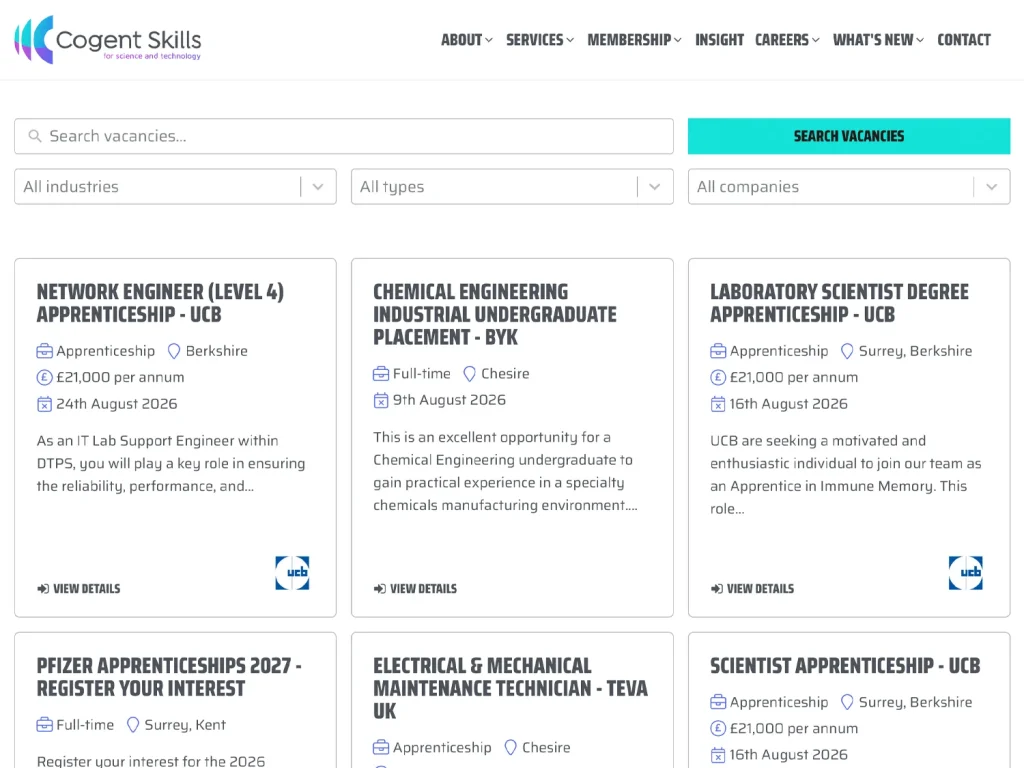Open the All industries dropdown
The width and height of the screenshot is (1024, 768).
[x=175, y=187]
